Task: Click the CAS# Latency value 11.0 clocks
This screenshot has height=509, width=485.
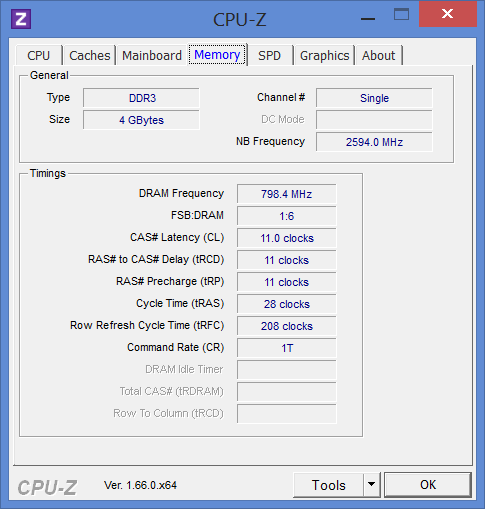Action: [x=287, y=238]
